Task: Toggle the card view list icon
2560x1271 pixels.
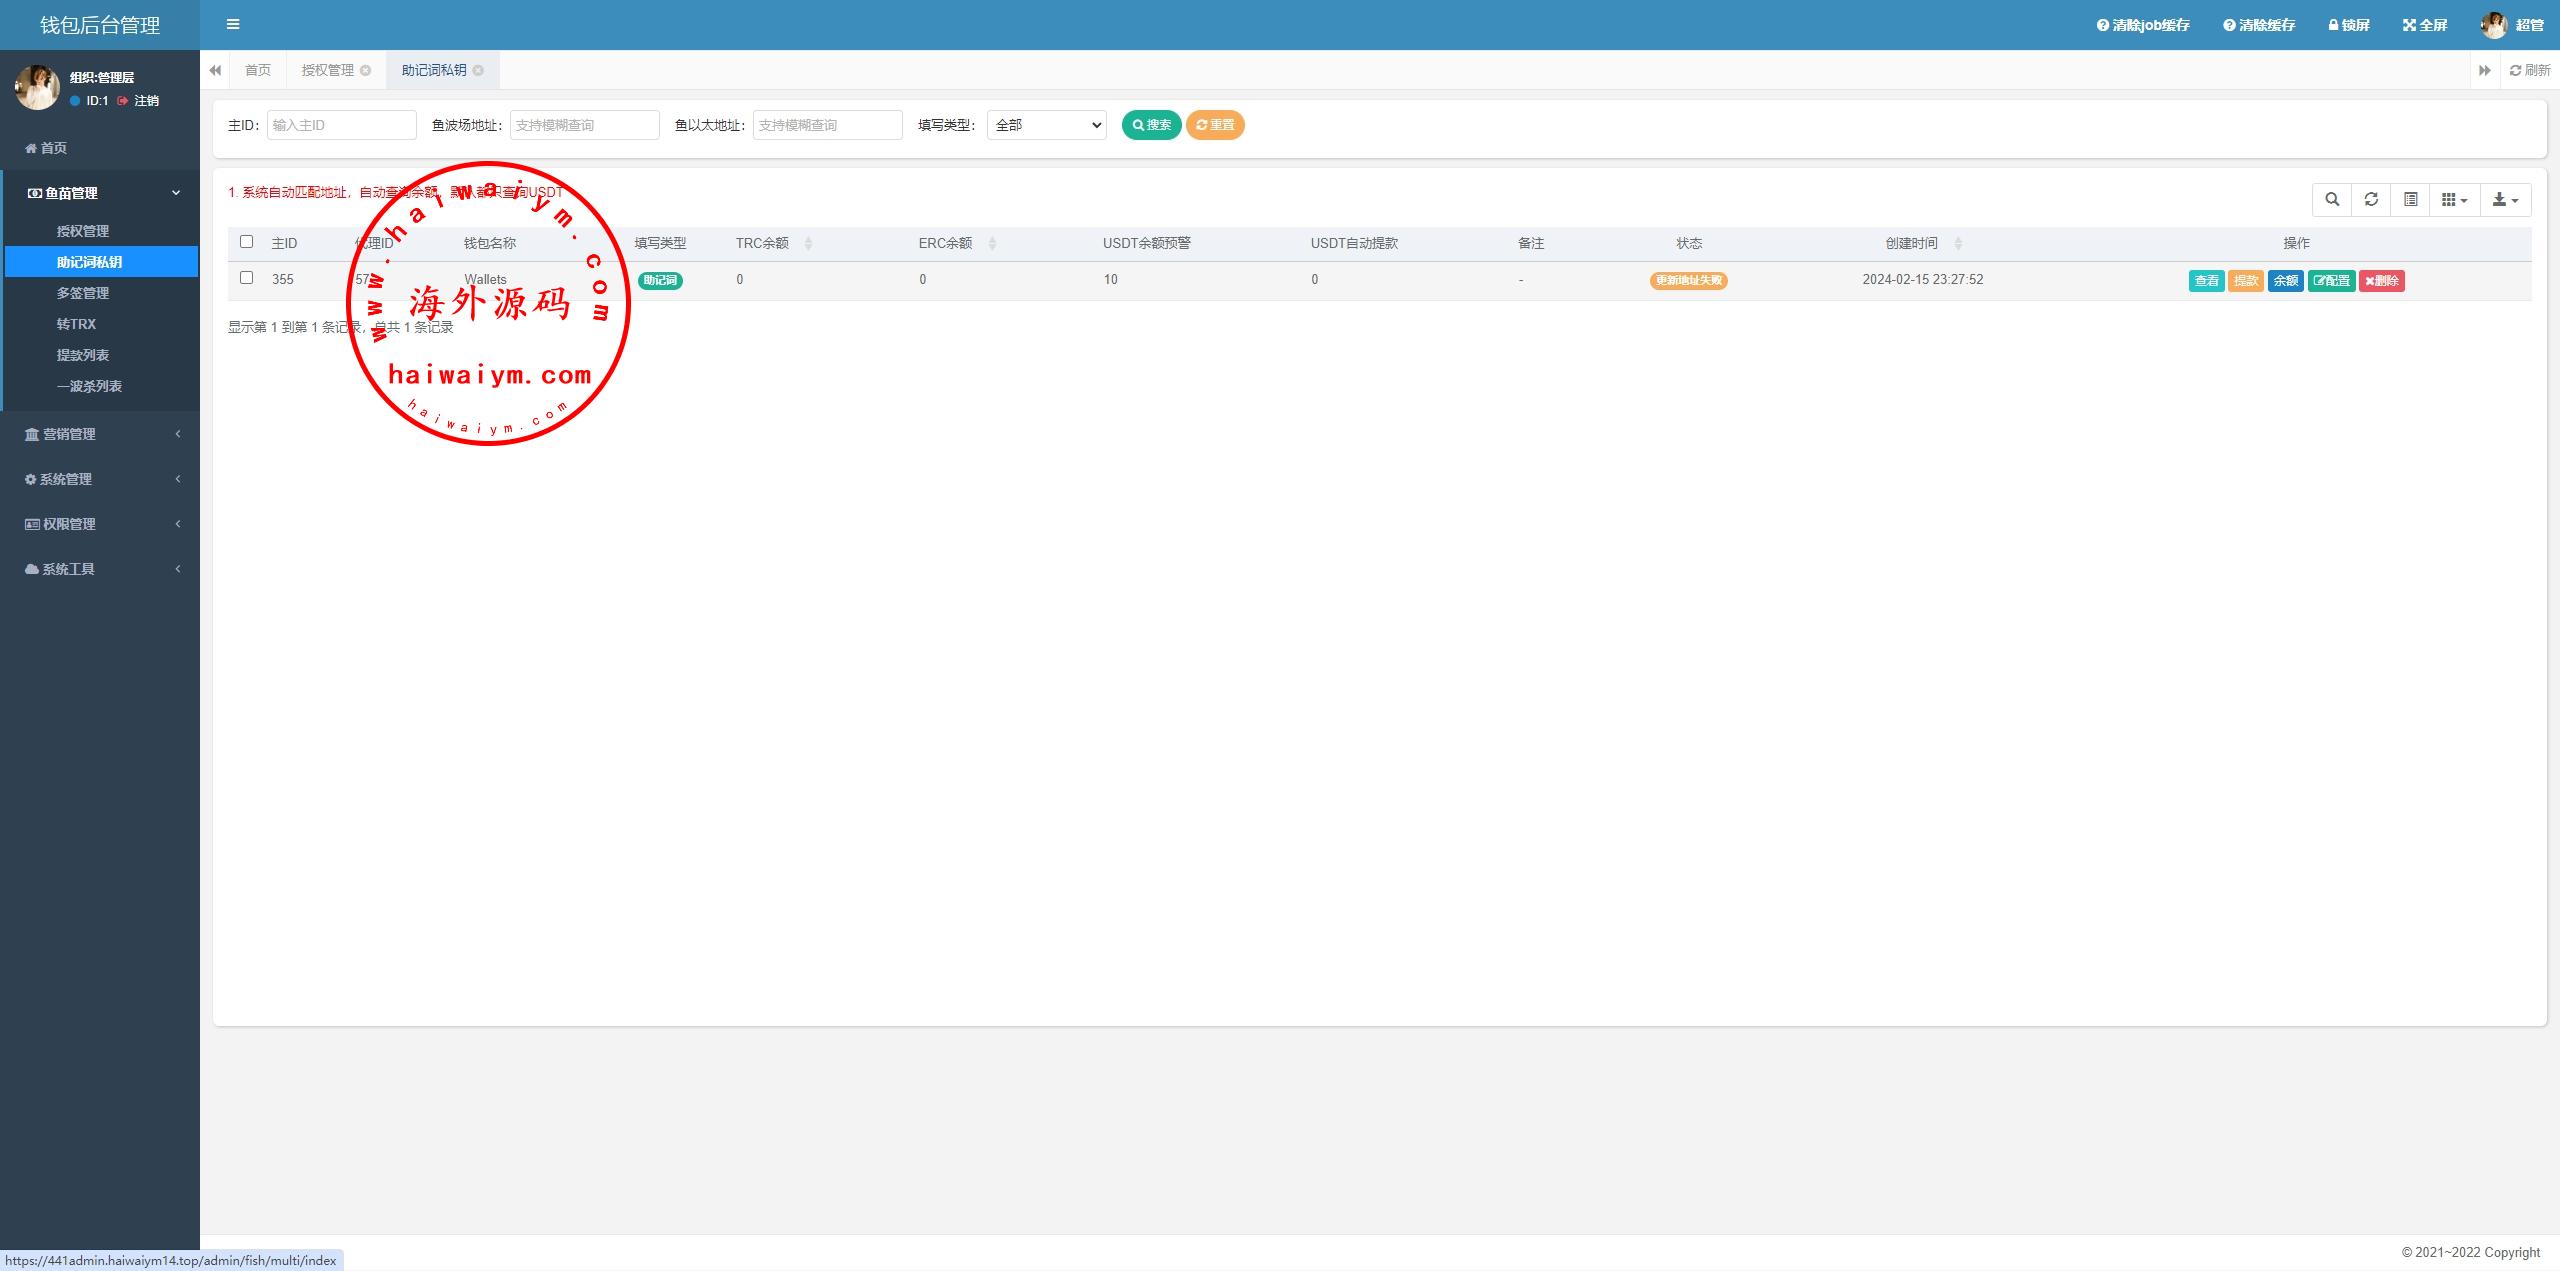Action: pyautogui.click(x=2411, y=200)
